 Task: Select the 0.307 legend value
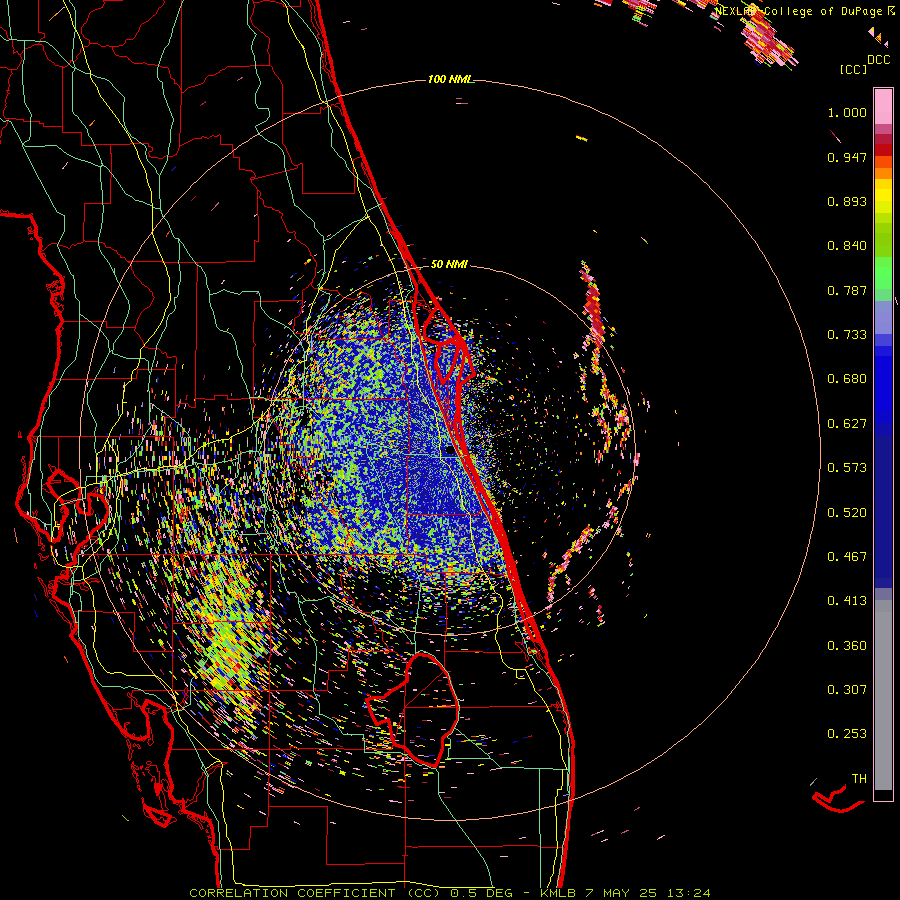click(x=847, y=690)
